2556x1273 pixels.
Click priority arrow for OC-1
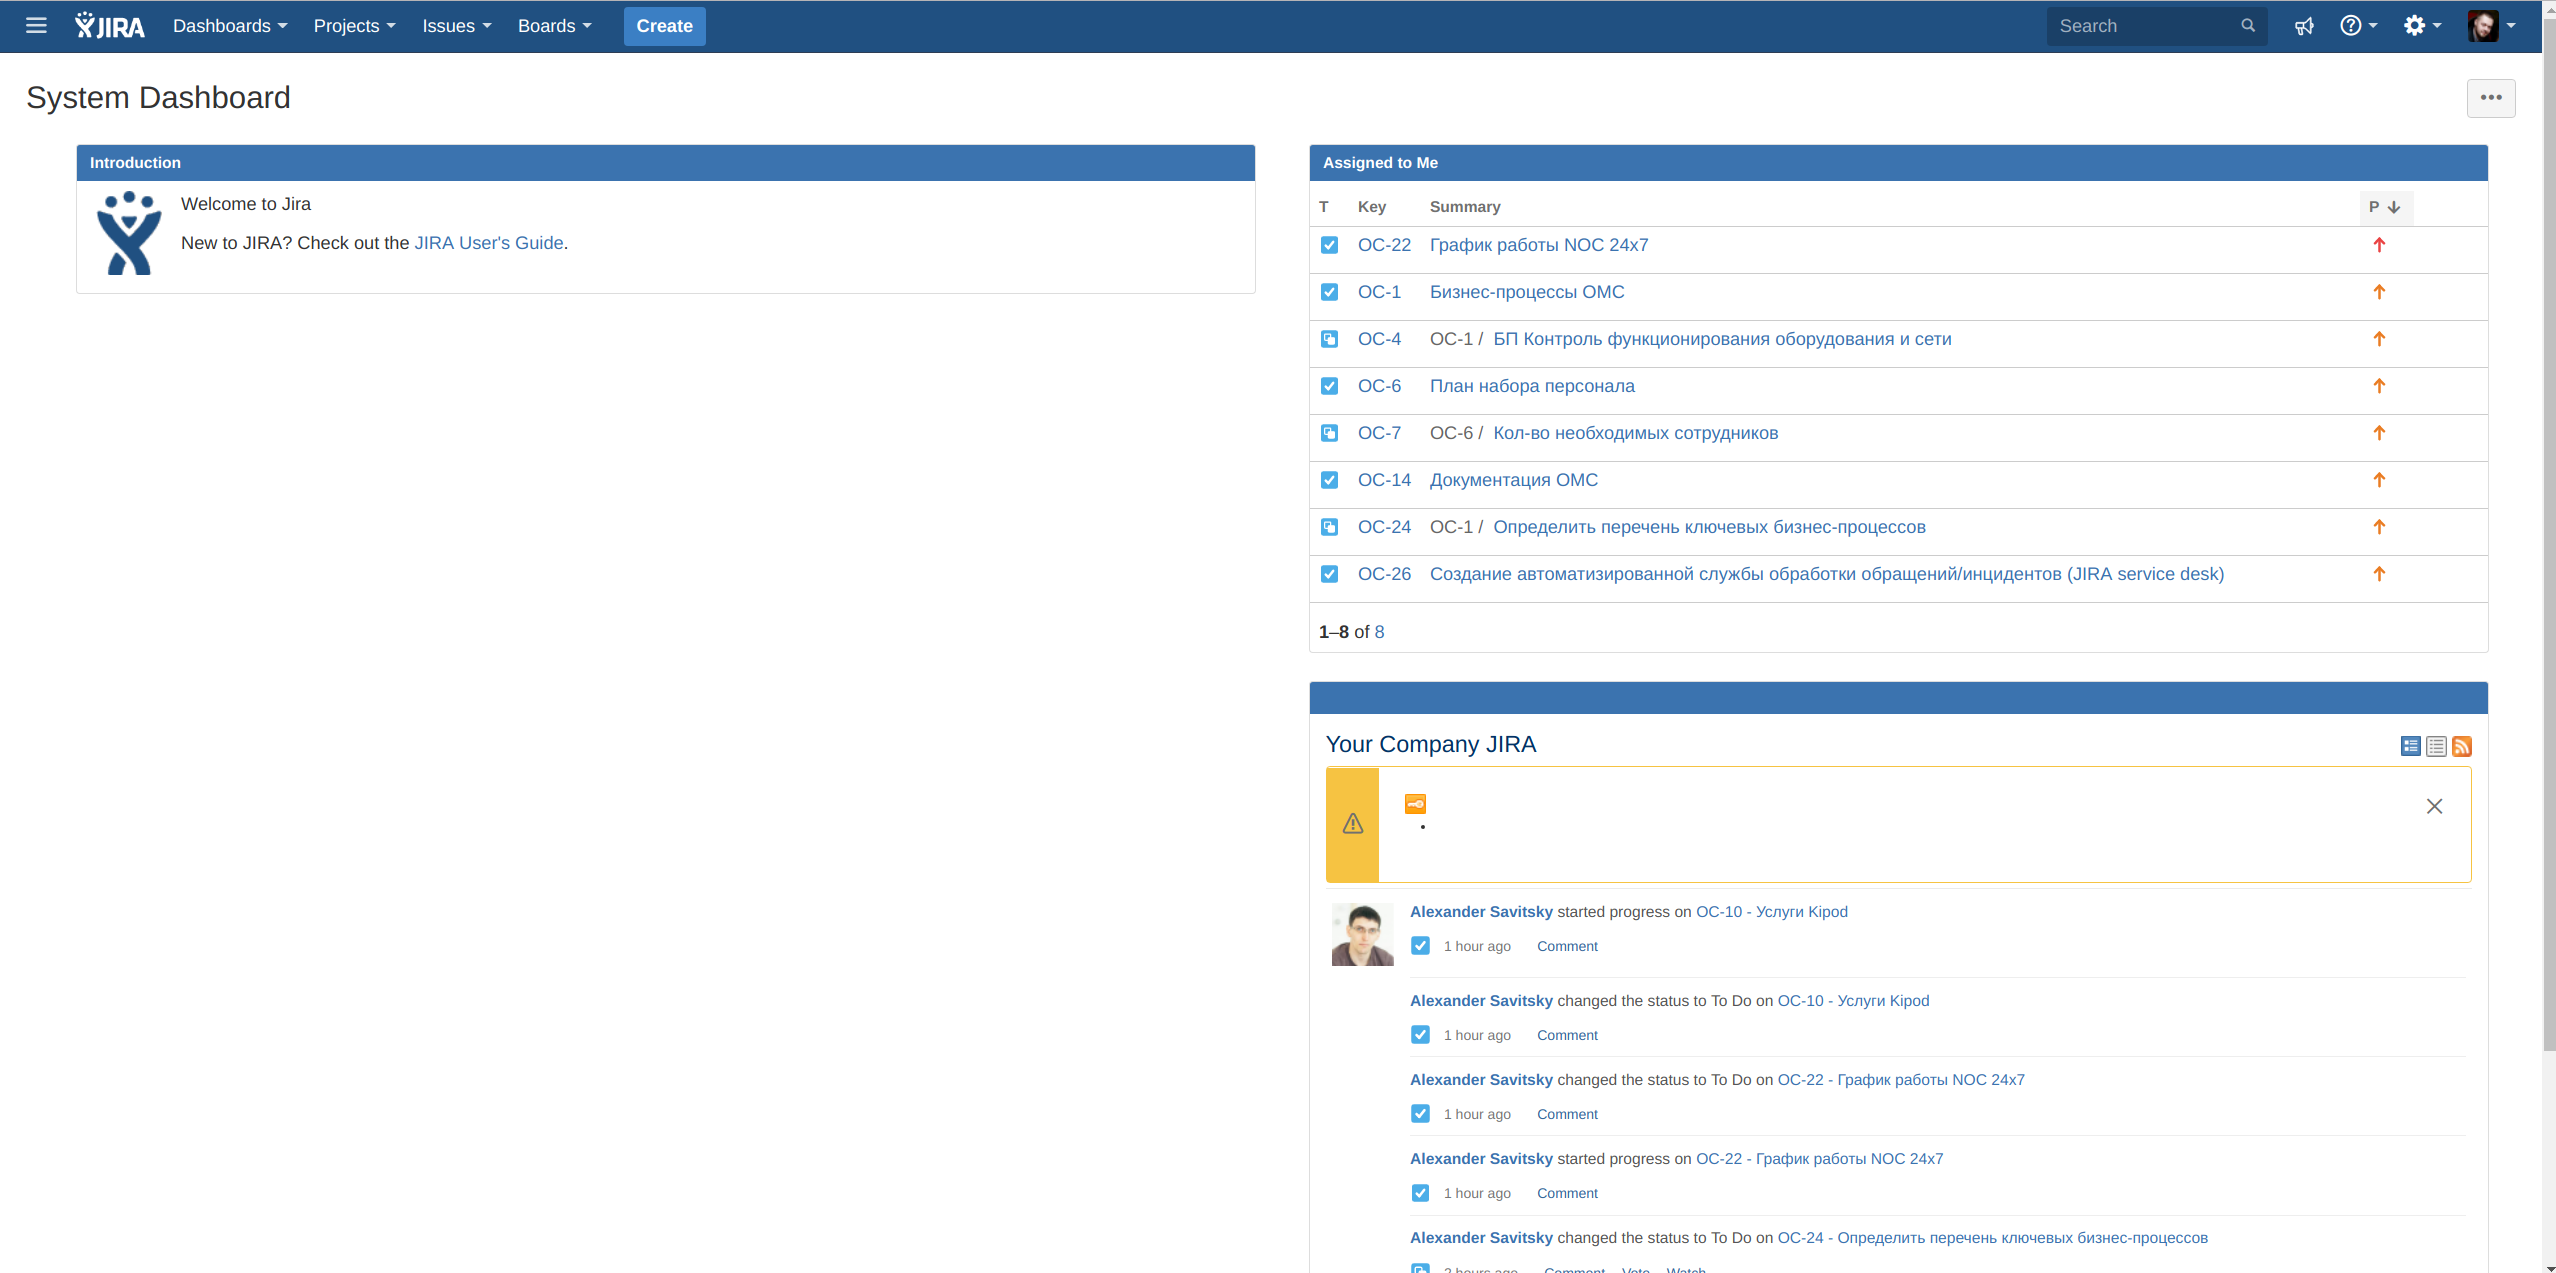2379,292
